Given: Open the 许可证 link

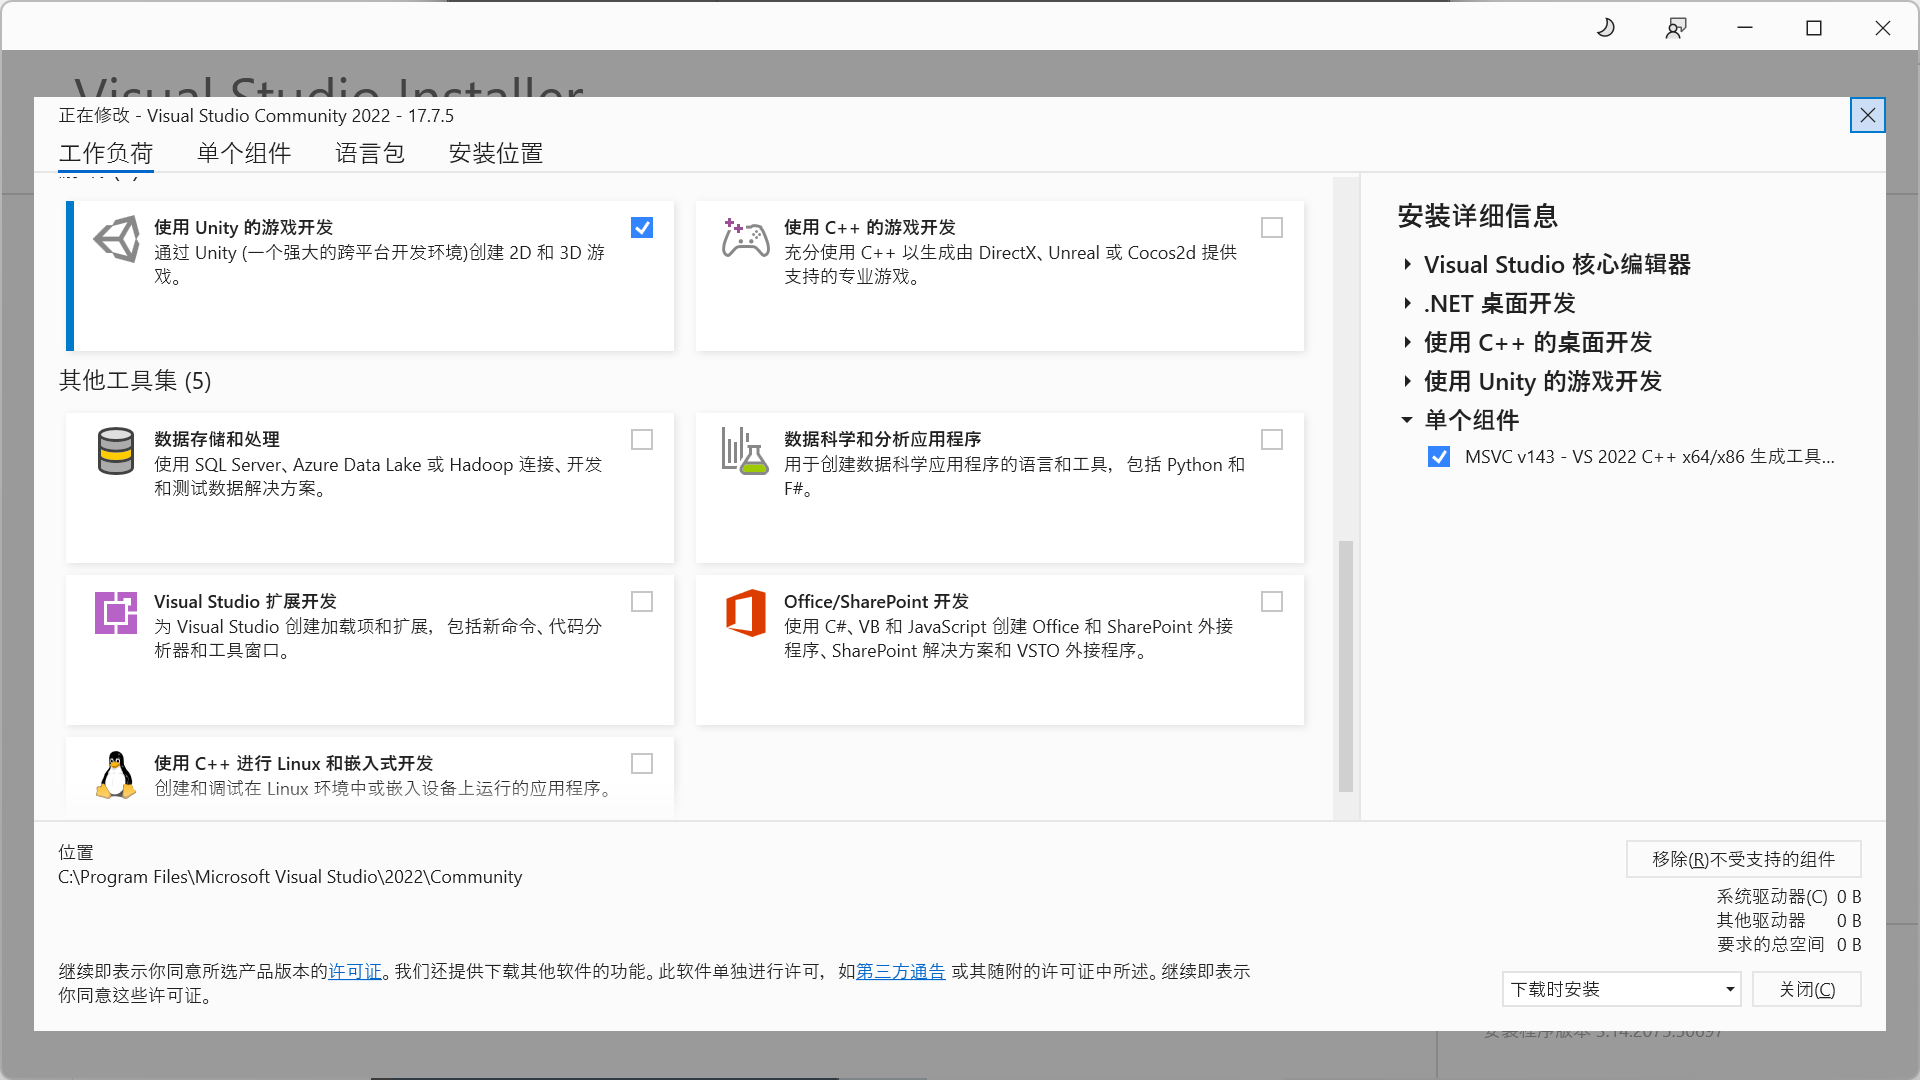Looking at the screenshot, I should (x=355, y=972).
